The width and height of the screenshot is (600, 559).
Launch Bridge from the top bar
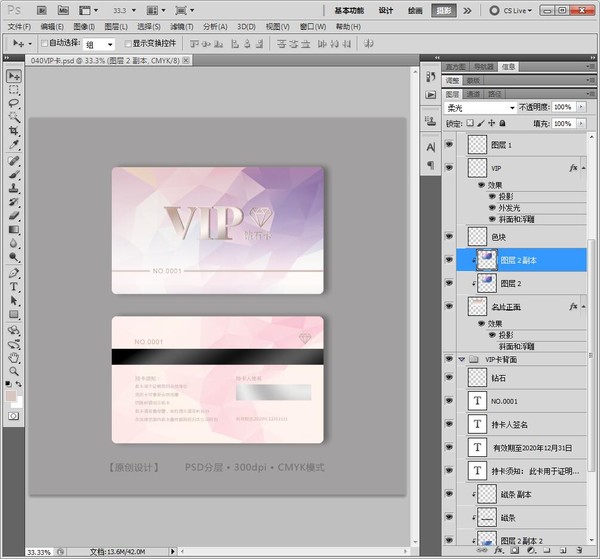(x=41, y=10)
